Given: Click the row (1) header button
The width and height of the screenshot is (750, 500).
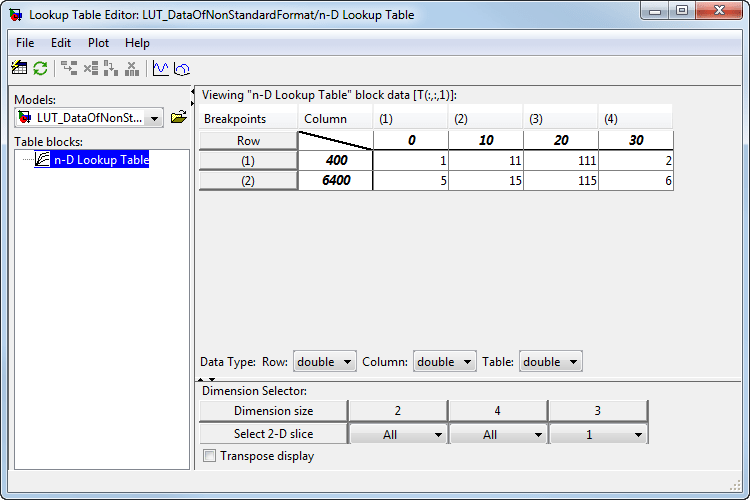Looking at the screenshot, I should point(248,161).
